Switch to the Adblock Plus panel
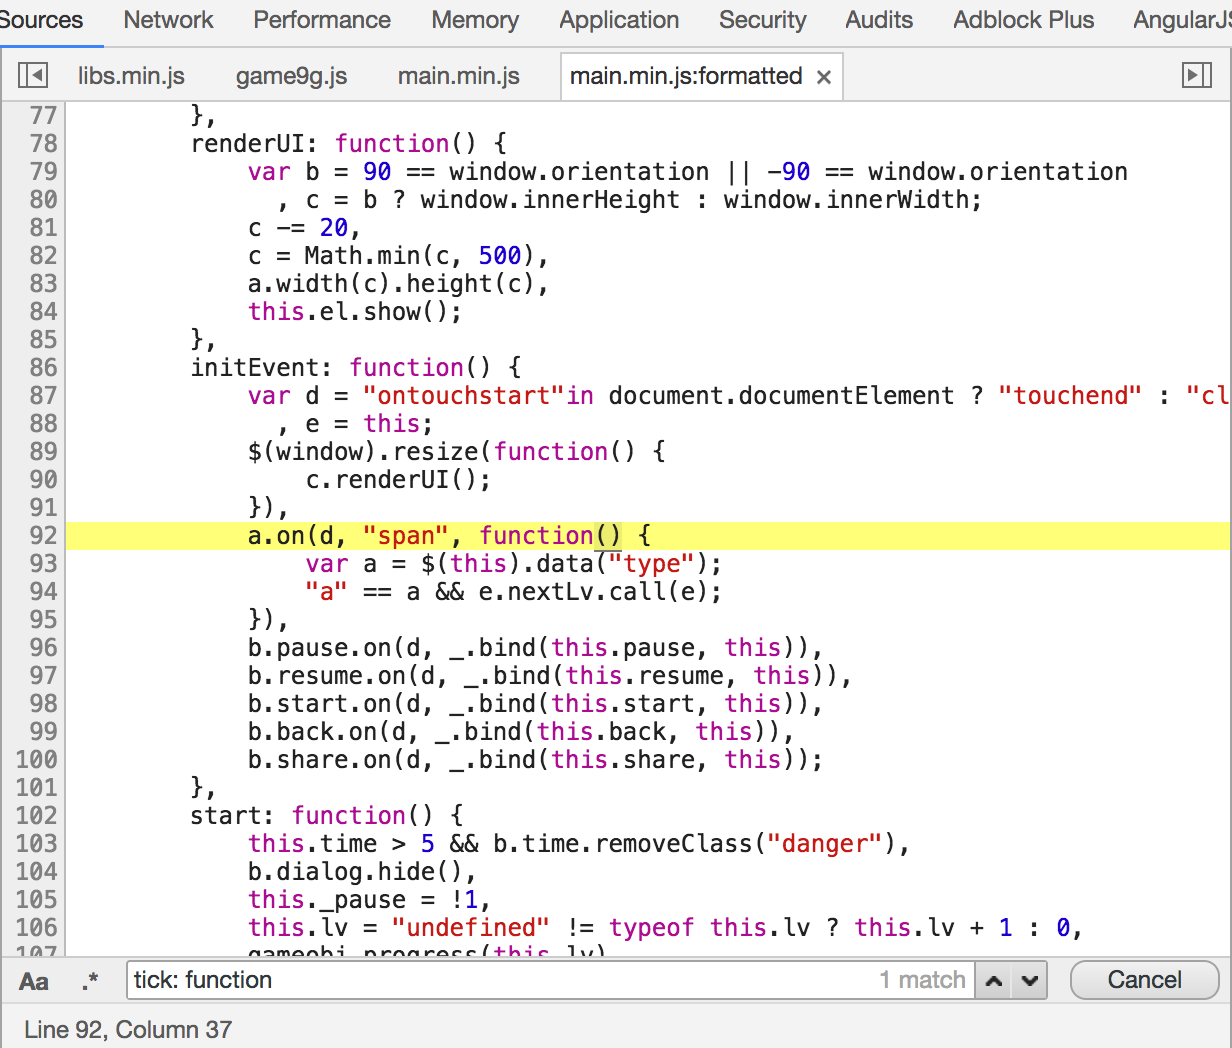 1023,20
